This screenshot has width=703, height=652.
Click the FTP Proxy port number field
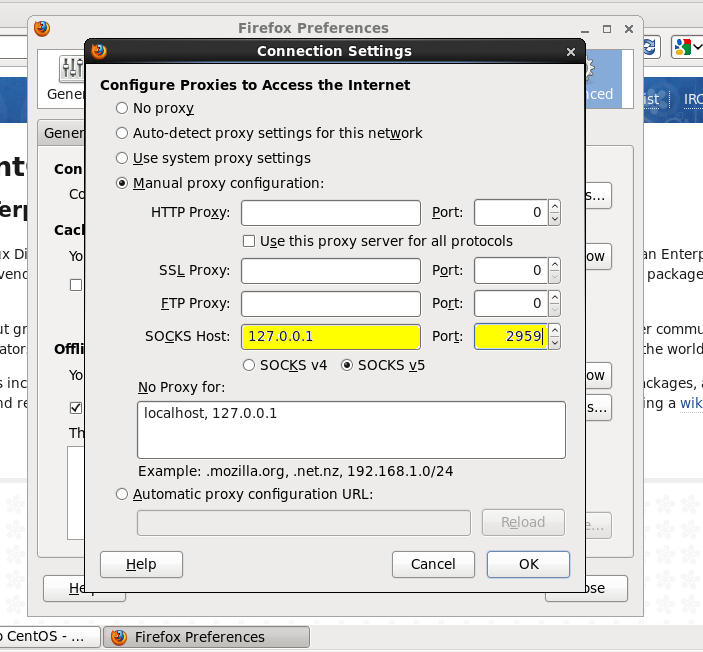[511, 304]
